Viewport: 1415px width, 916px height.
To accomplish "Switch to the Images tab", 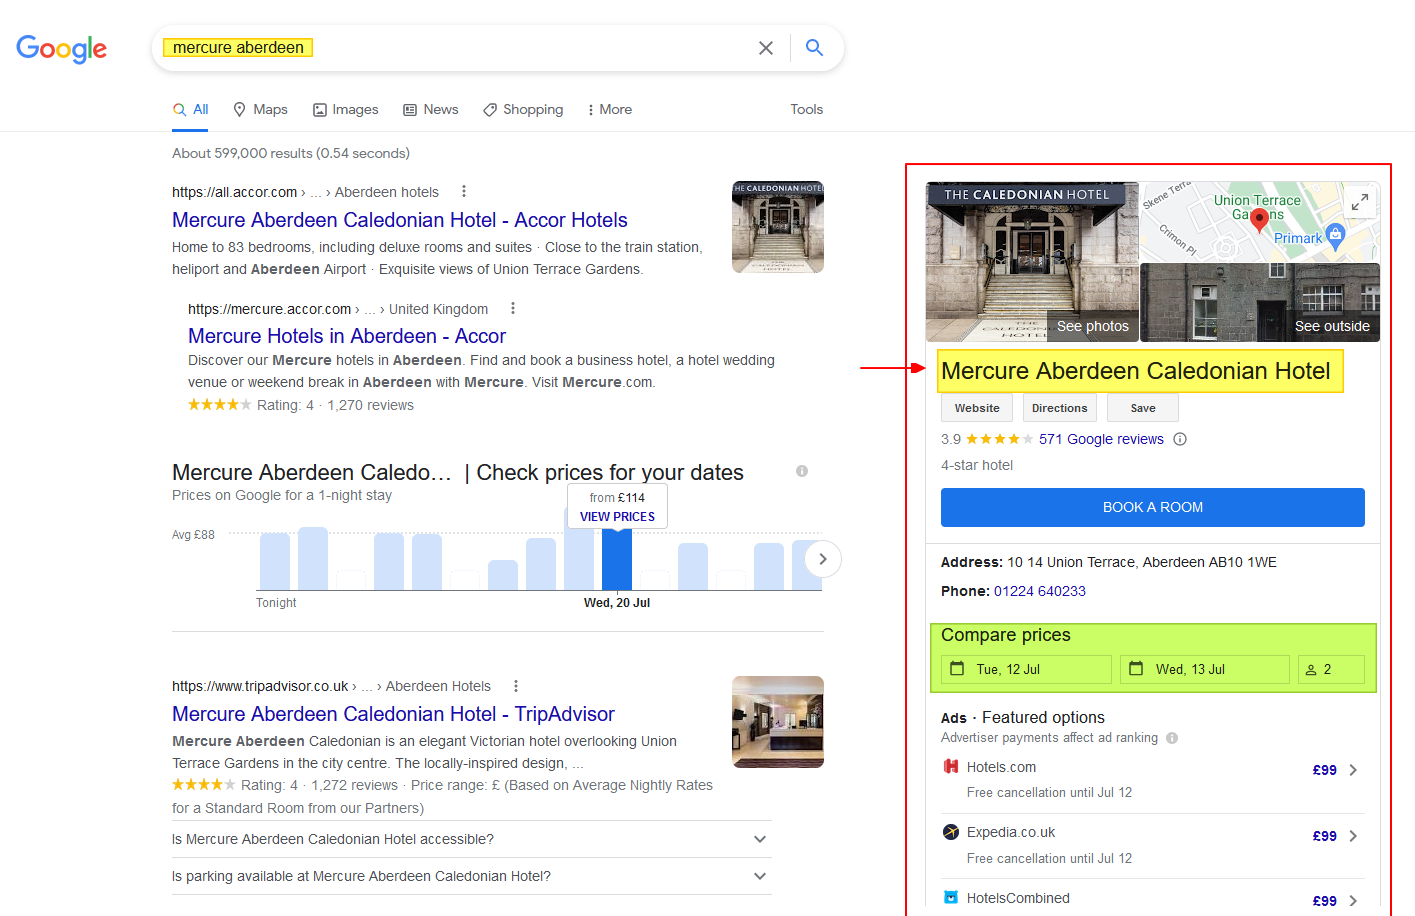I will coord(345,109).
